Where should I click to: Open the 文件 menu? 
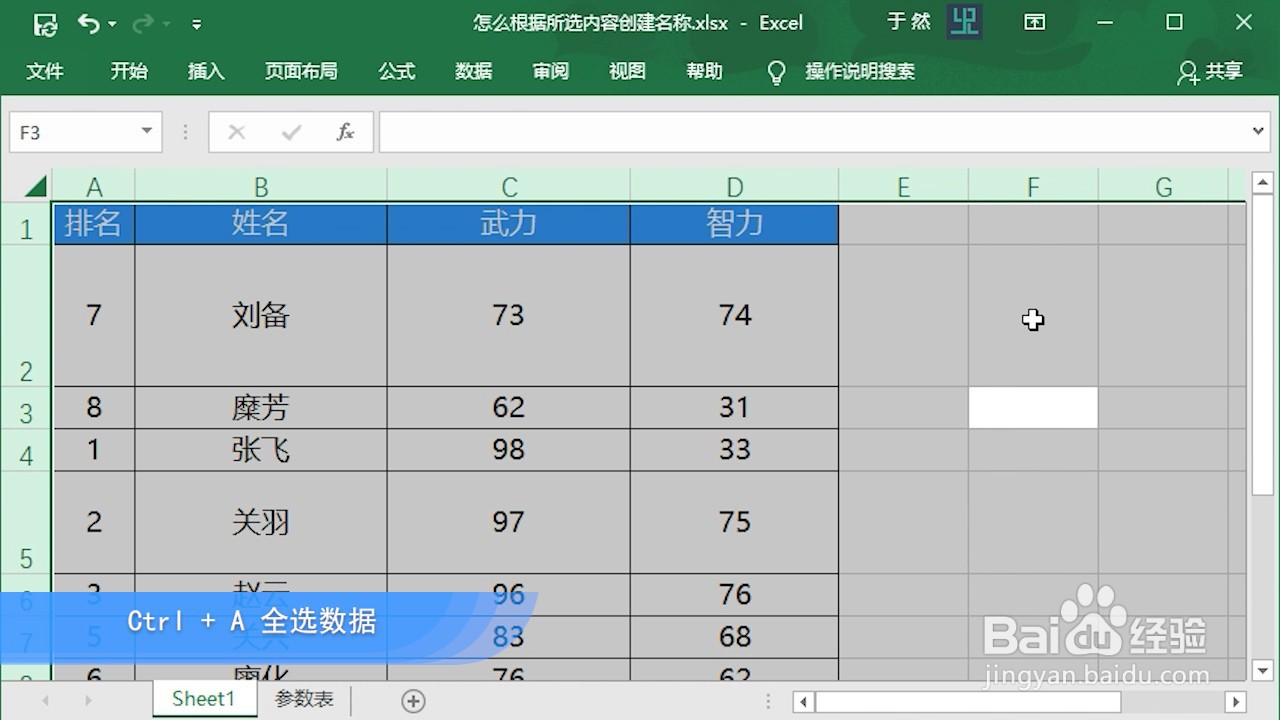pos(45,71)
